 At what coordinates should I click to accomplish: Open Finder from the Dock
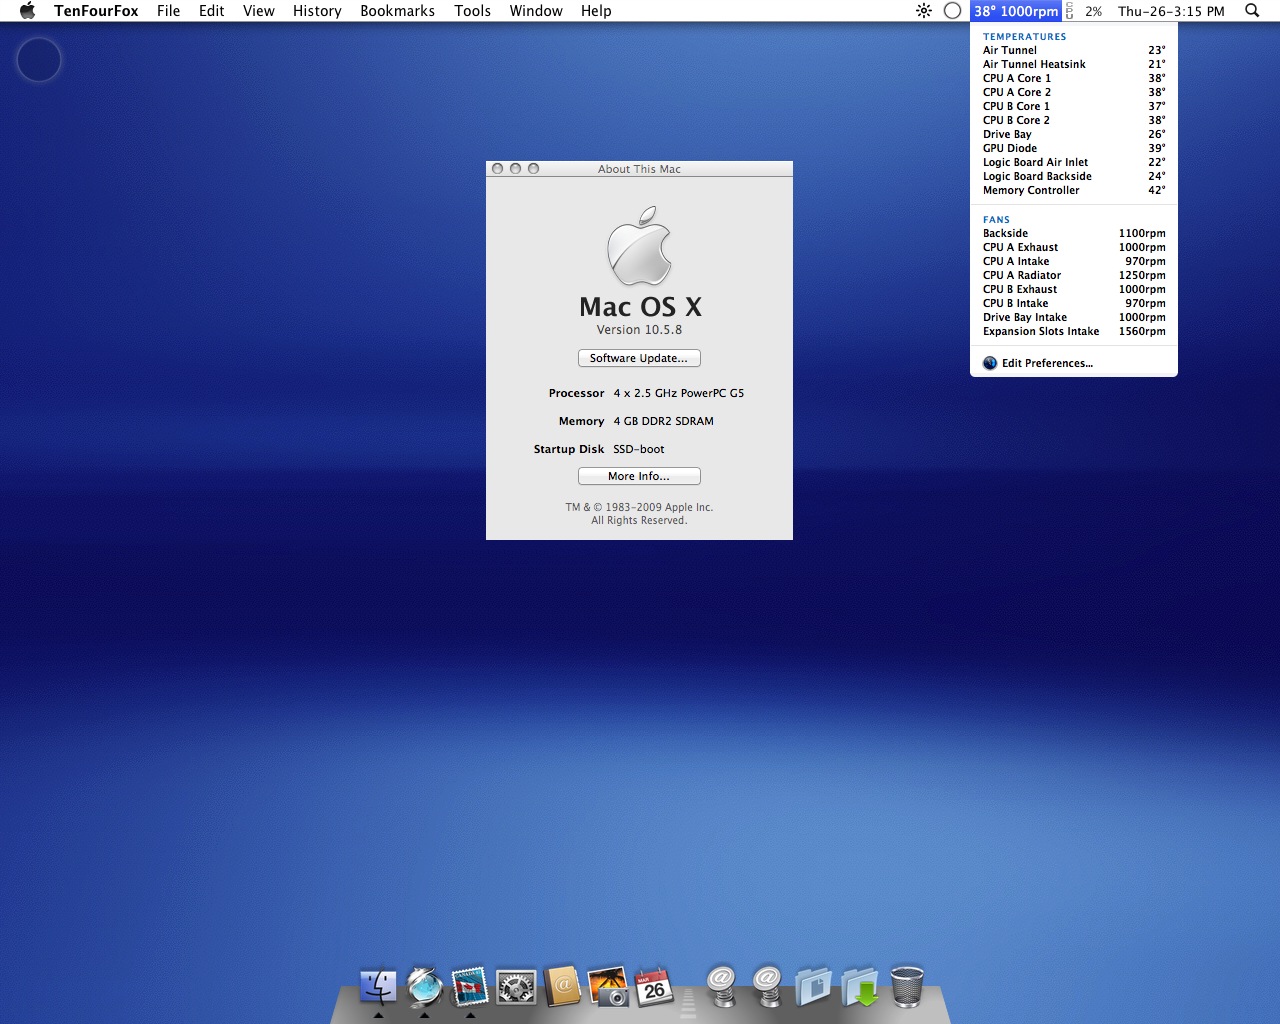[378, 987]
